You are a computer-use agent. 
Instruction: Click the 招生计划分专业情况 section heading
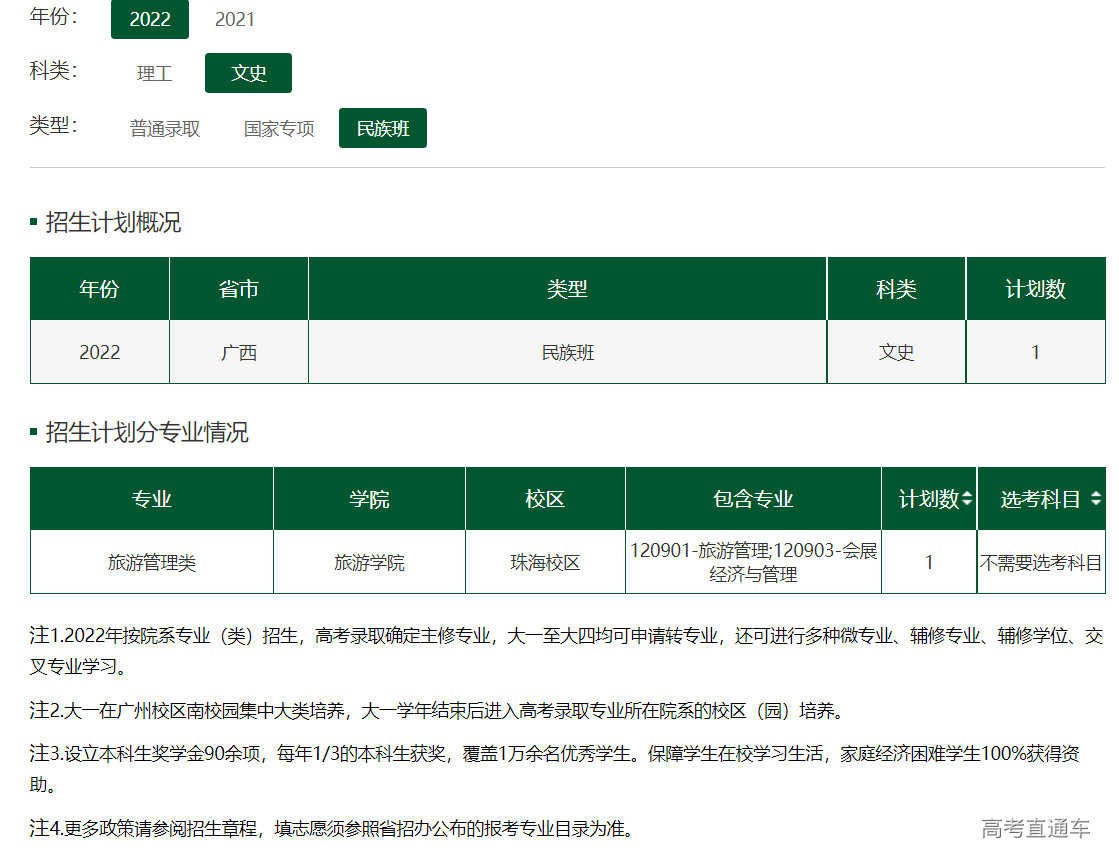click(x=146, y=433)
